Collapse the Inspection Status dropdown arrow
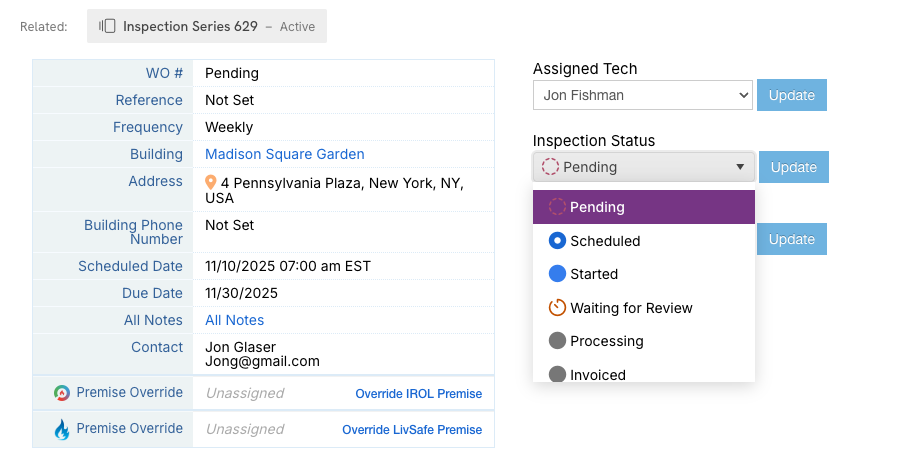The width and height of the screenshot is (904, 463). (740, 167)
